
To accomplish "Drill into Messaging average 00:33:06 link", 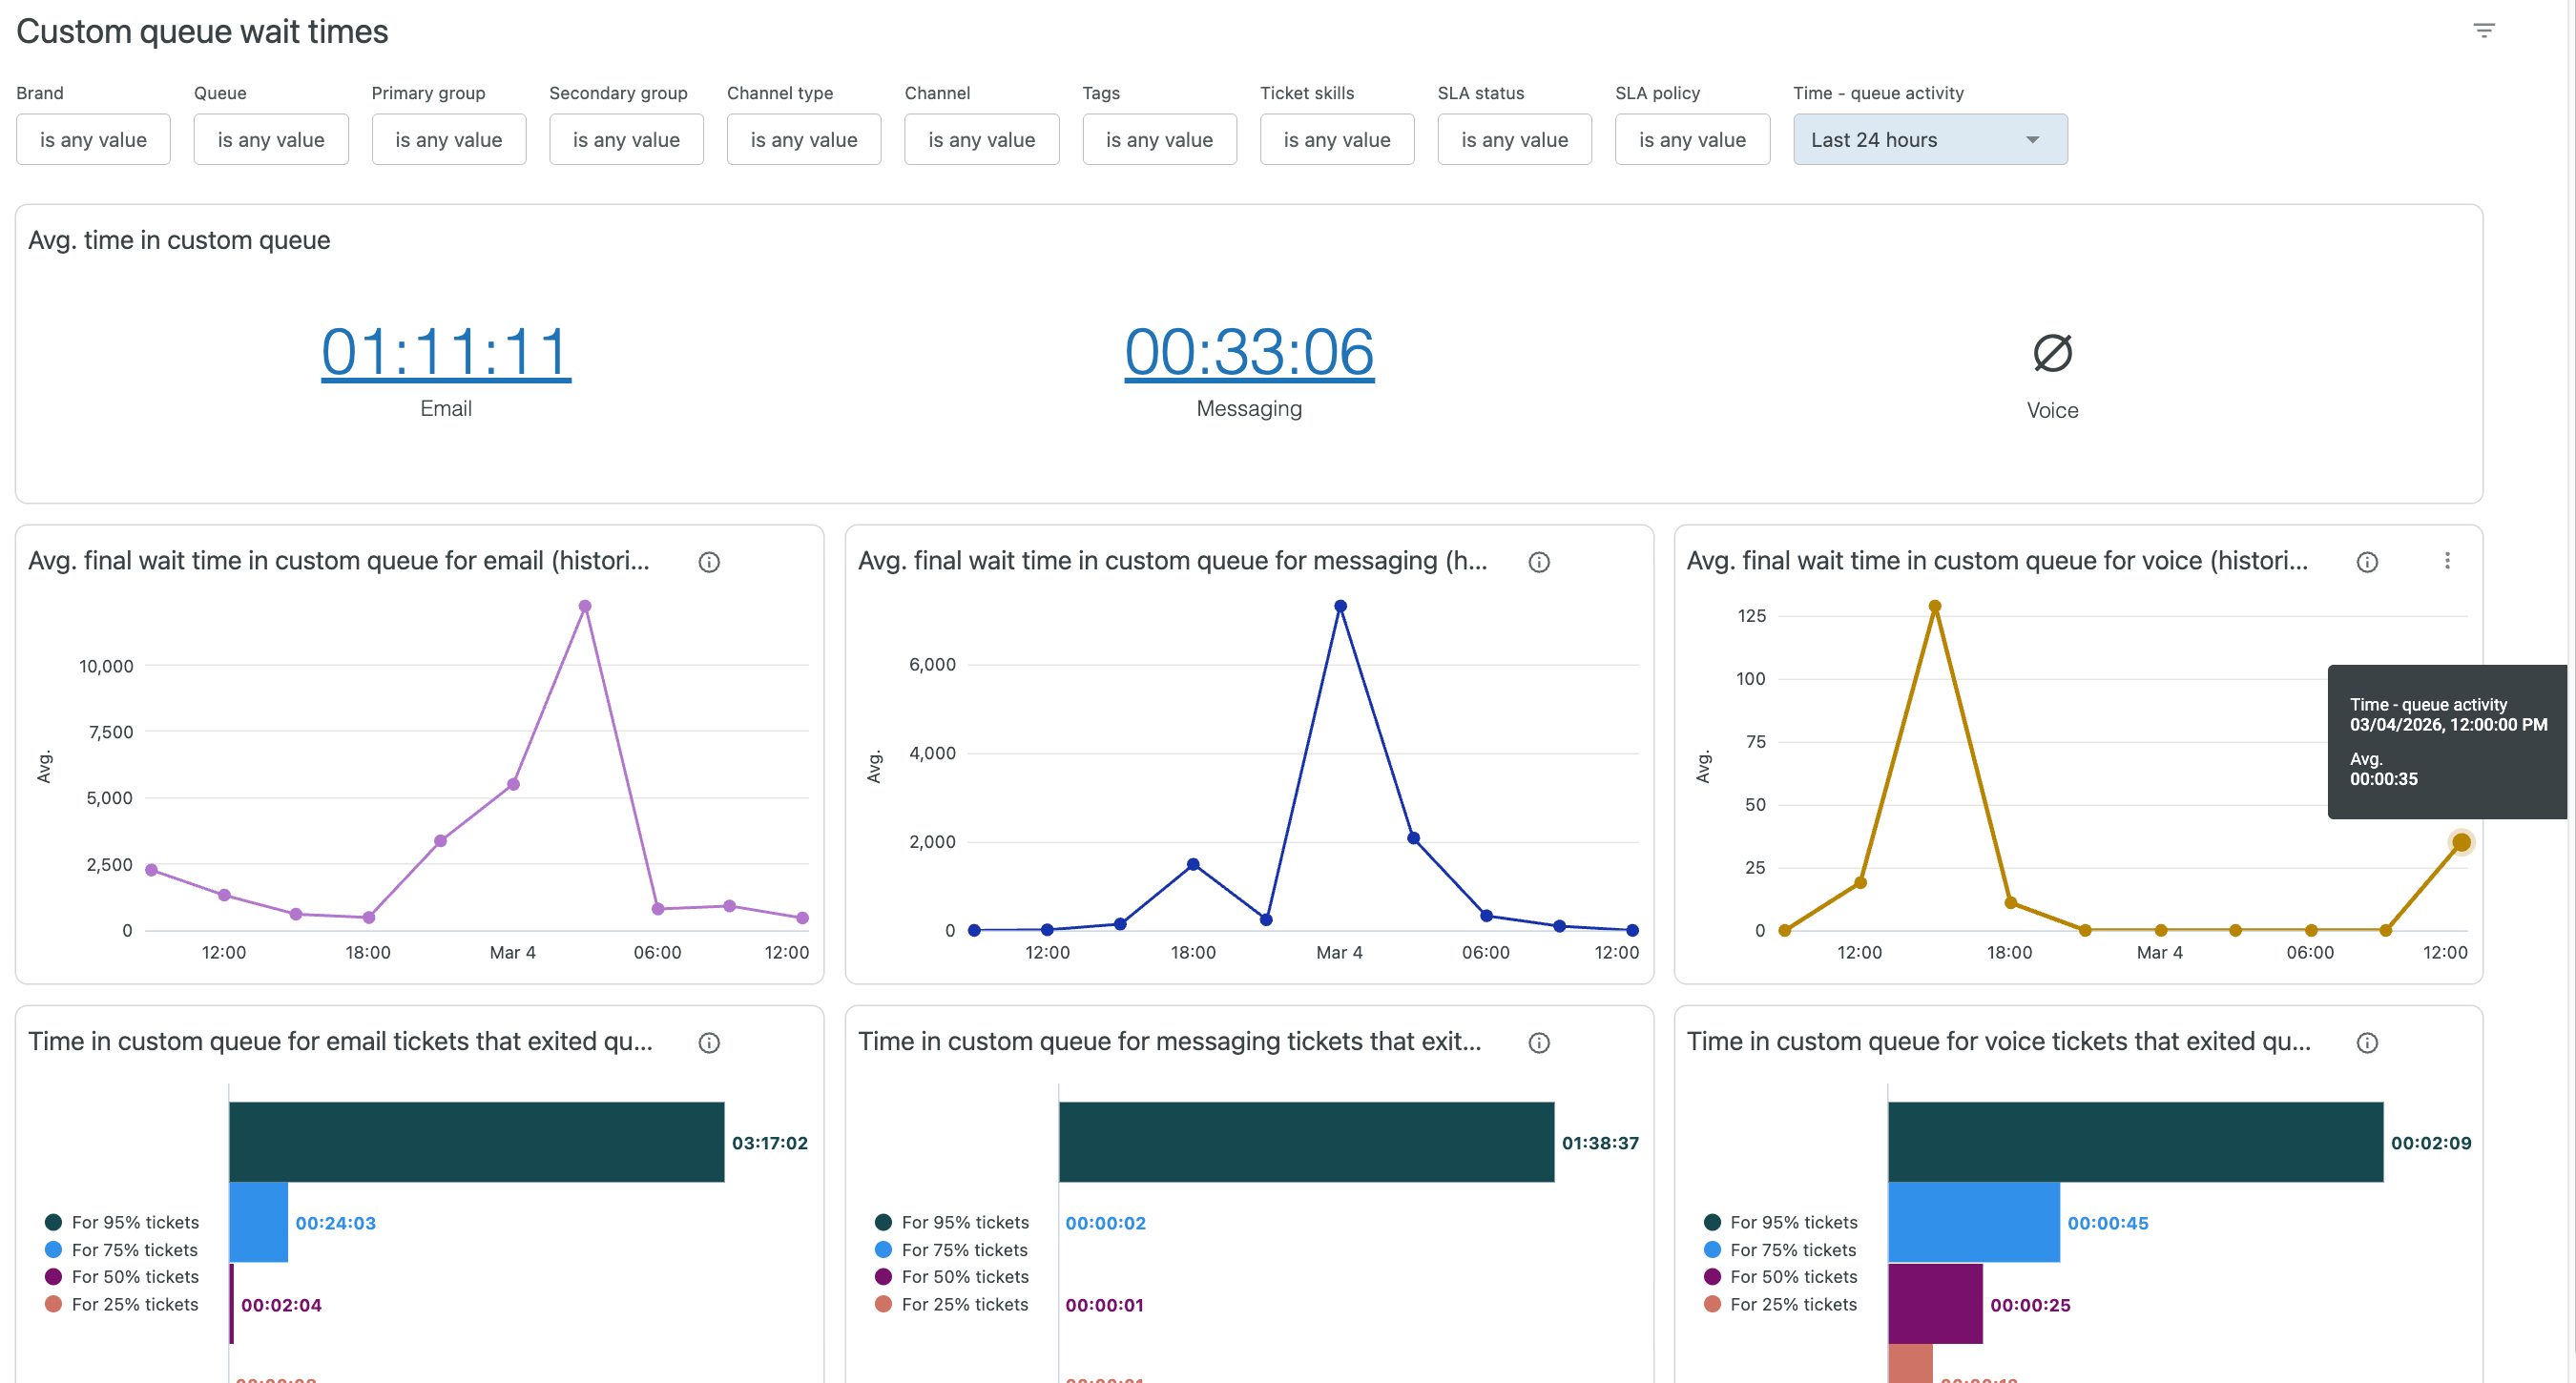I will (1249, 352).
